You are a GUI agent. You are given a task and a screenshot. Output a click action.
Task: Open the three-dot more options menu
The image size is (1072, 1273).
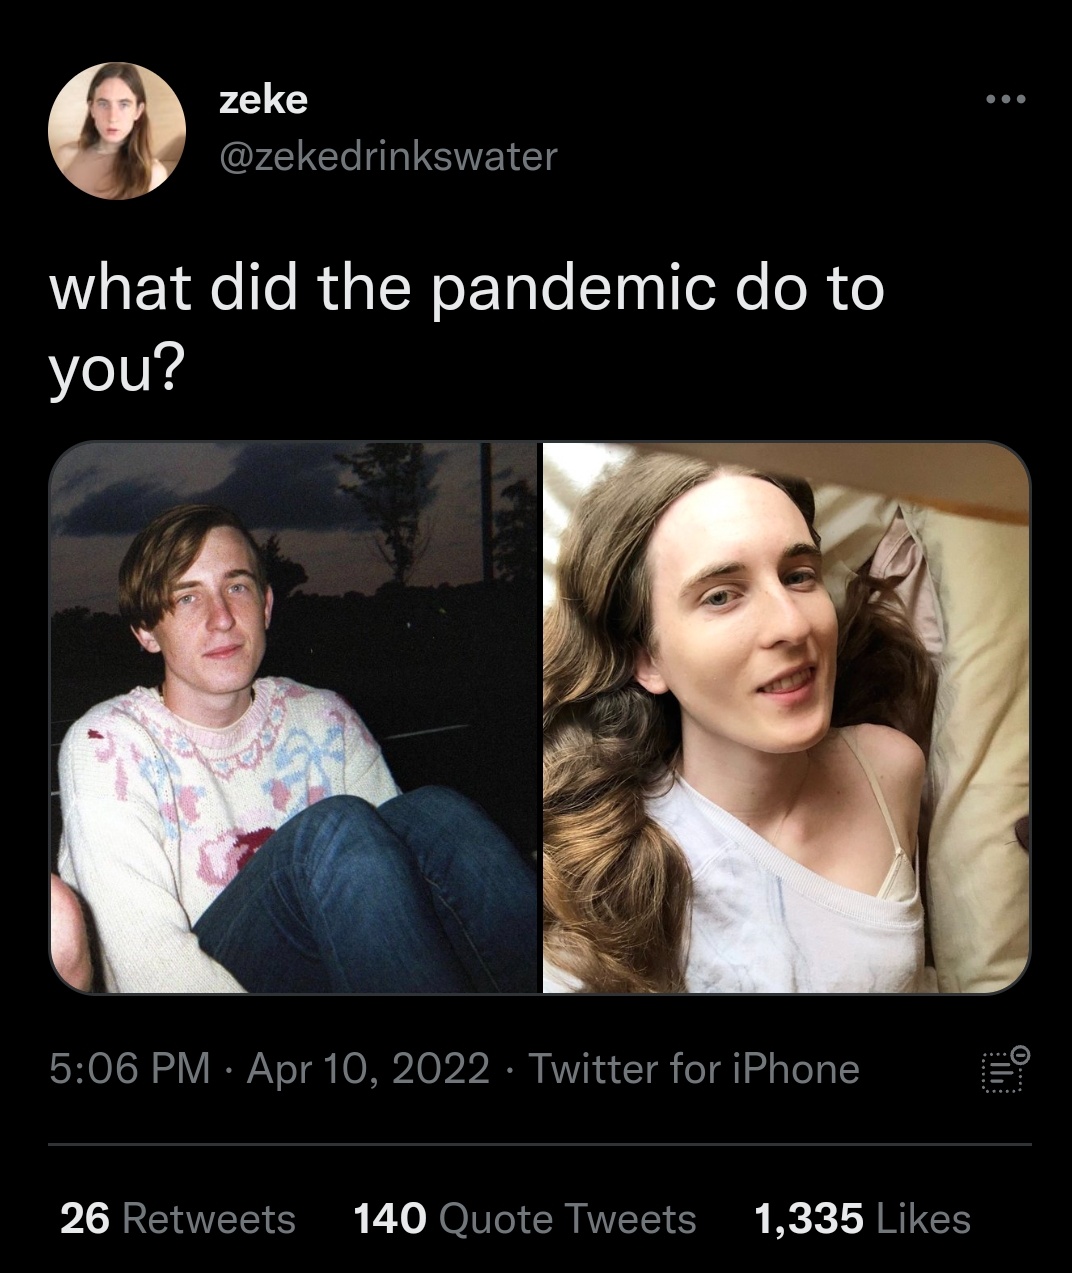coord(1005,99)
